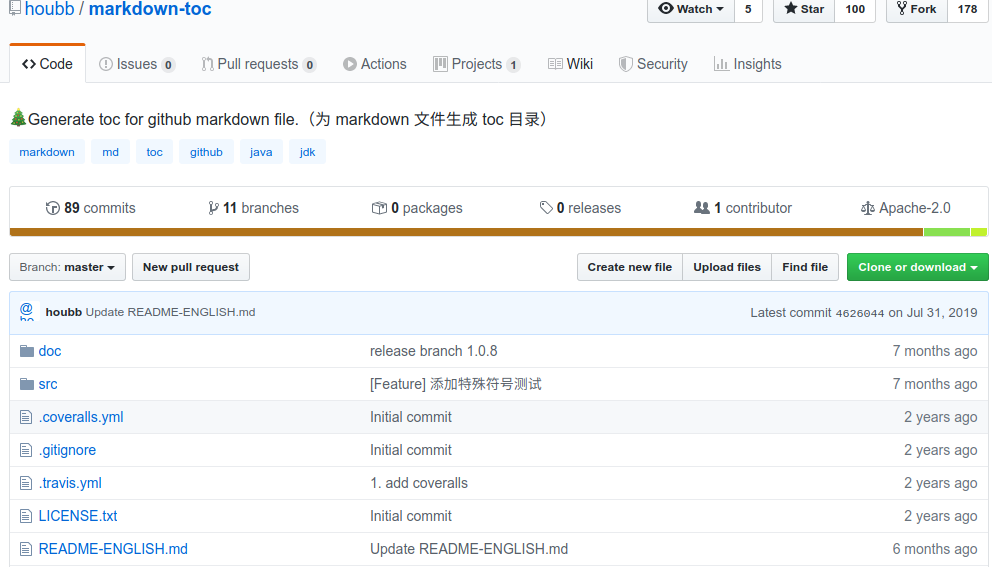
Task: Click the java topic tag
Action: click(261, 152)
